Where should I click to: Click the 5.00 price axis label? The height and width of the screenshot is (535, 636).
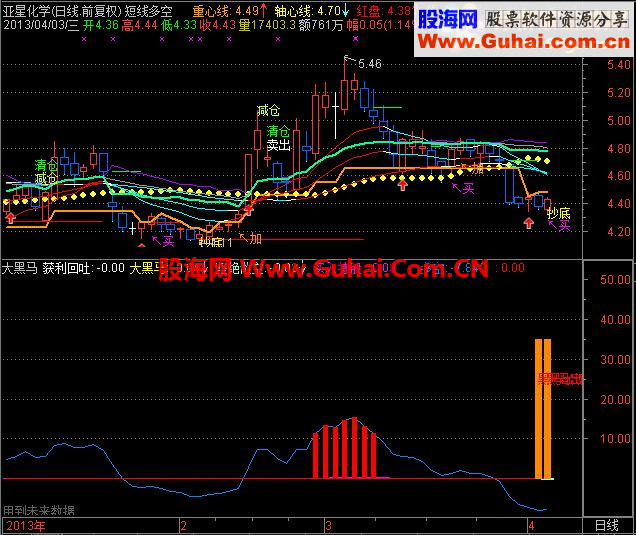[x=619, y=120]
